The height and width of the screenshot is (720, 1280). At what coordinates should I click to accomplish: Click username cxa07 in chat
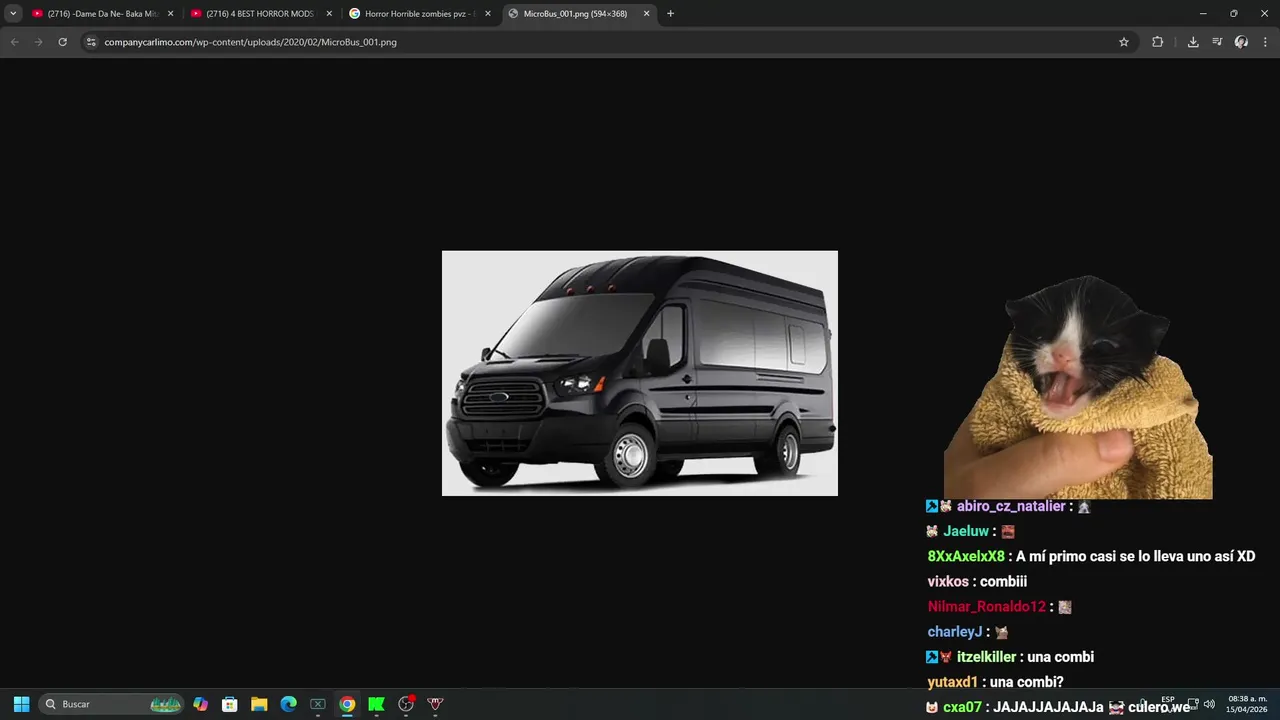tap(962, 707)
